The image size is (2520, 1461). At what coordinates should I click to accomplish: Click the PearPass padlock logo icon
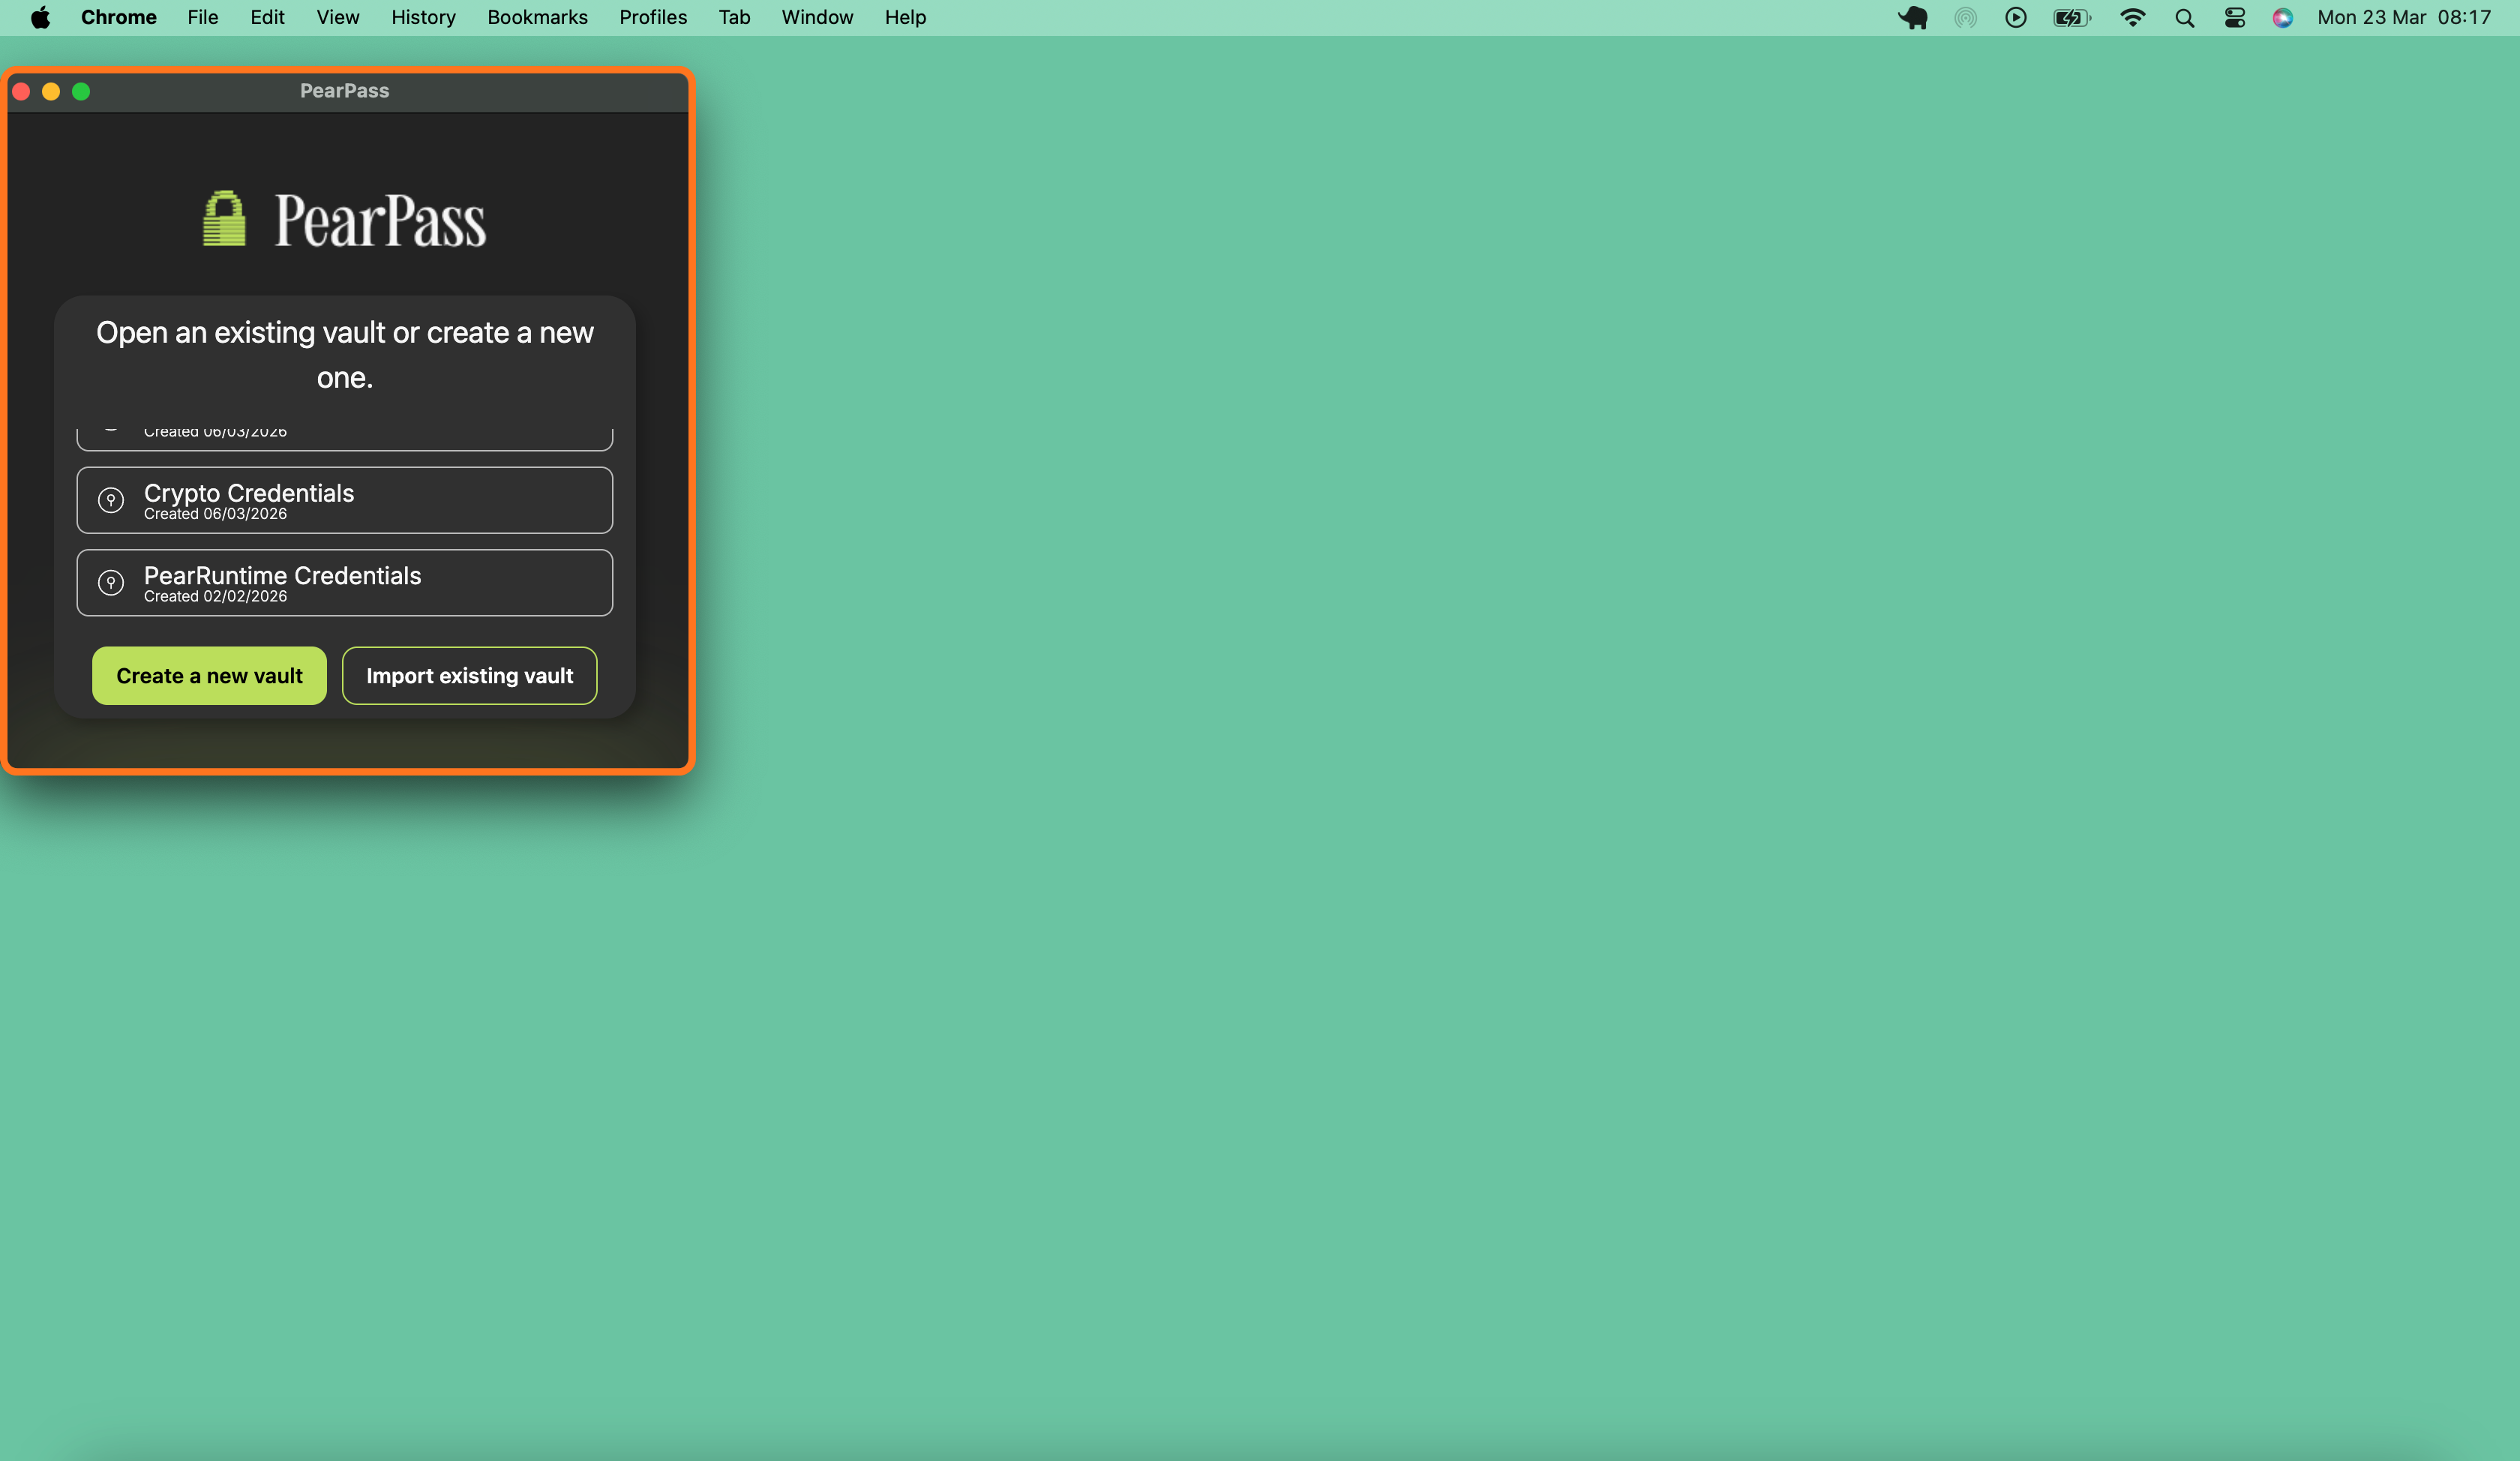(x=224, y=218)
